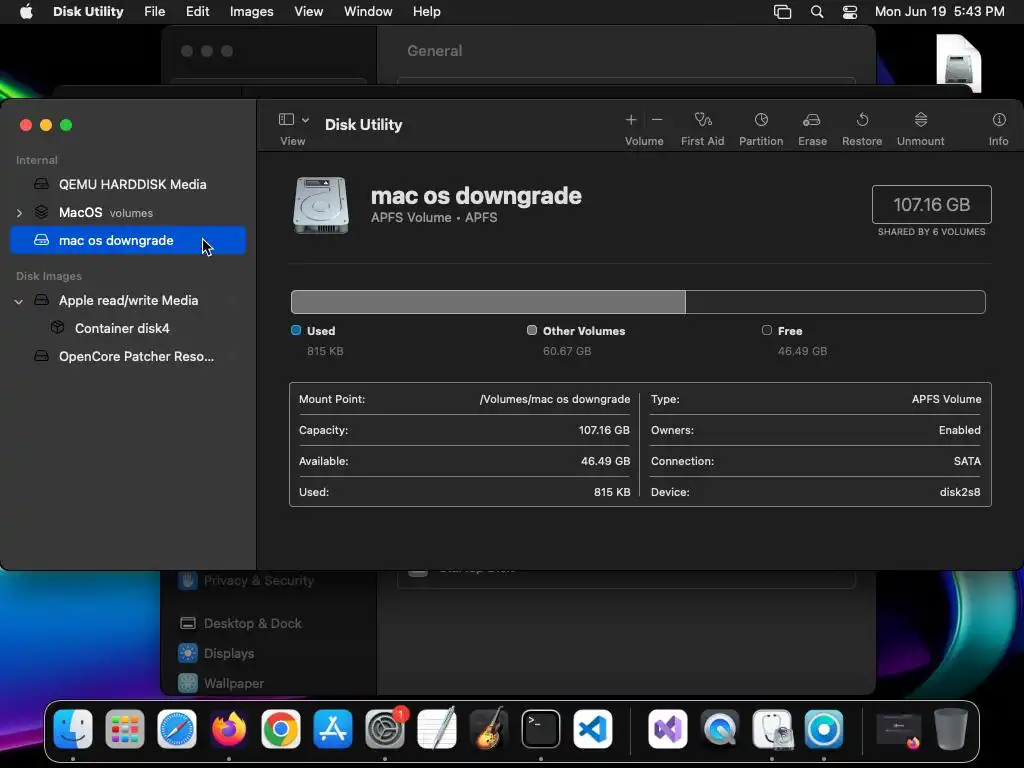Launch Firefox from the Dock
This screenshot has height=768, width=1024.
pyautogui.click(x=229, y=729)
